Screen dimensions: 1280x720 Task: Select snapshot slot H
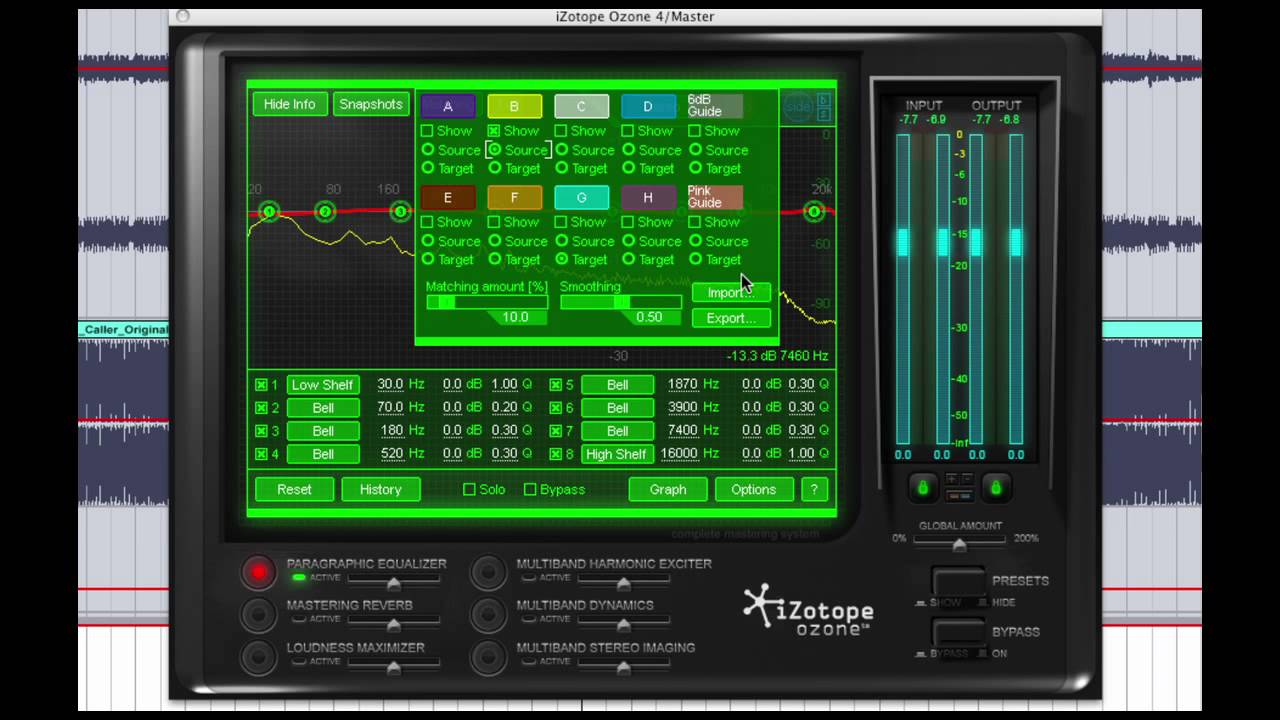(648, 197)
